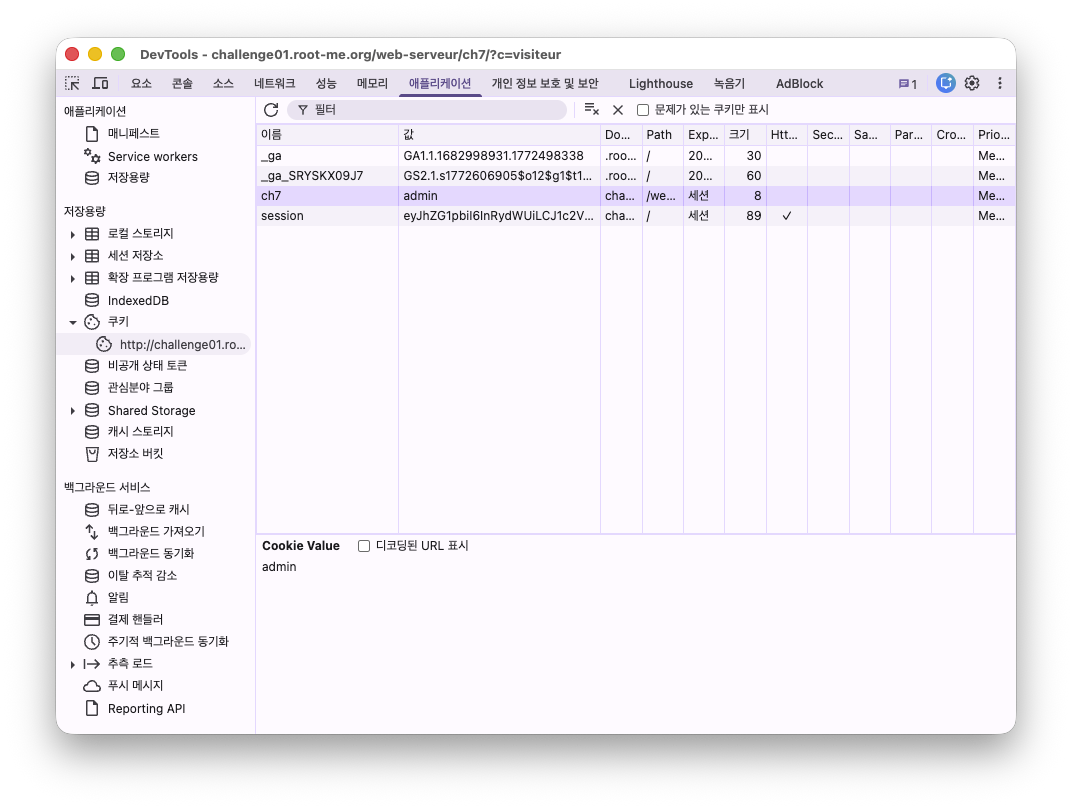The image size is (1072, 808).
Task: Select the session cookie name cell
Action: pyautogui.click(x=327, y=216)
